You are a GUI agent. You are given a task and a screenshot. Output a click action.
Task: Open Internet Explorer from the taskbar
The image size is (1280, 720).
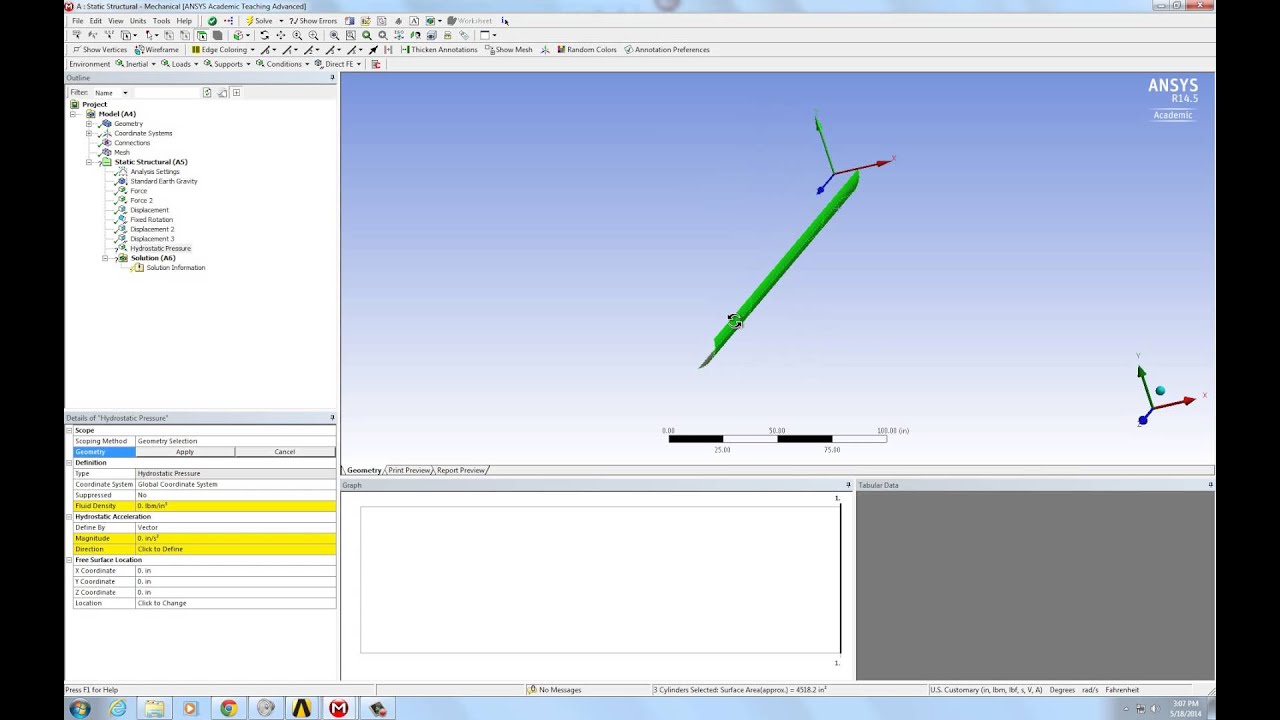tap(118, 708)
